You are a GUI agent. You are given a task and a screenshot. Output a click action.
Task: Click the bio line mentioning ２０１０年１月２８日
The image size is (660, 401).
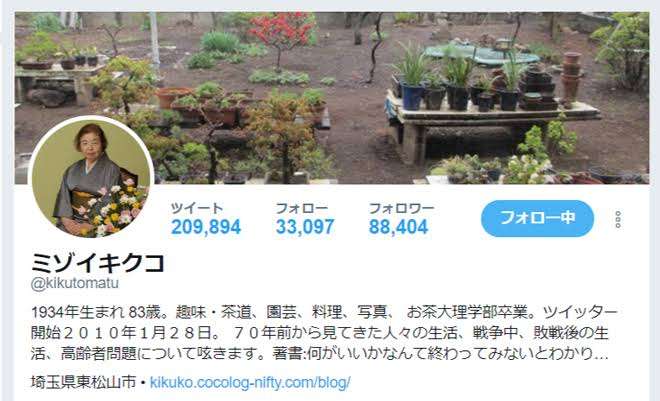320,333
